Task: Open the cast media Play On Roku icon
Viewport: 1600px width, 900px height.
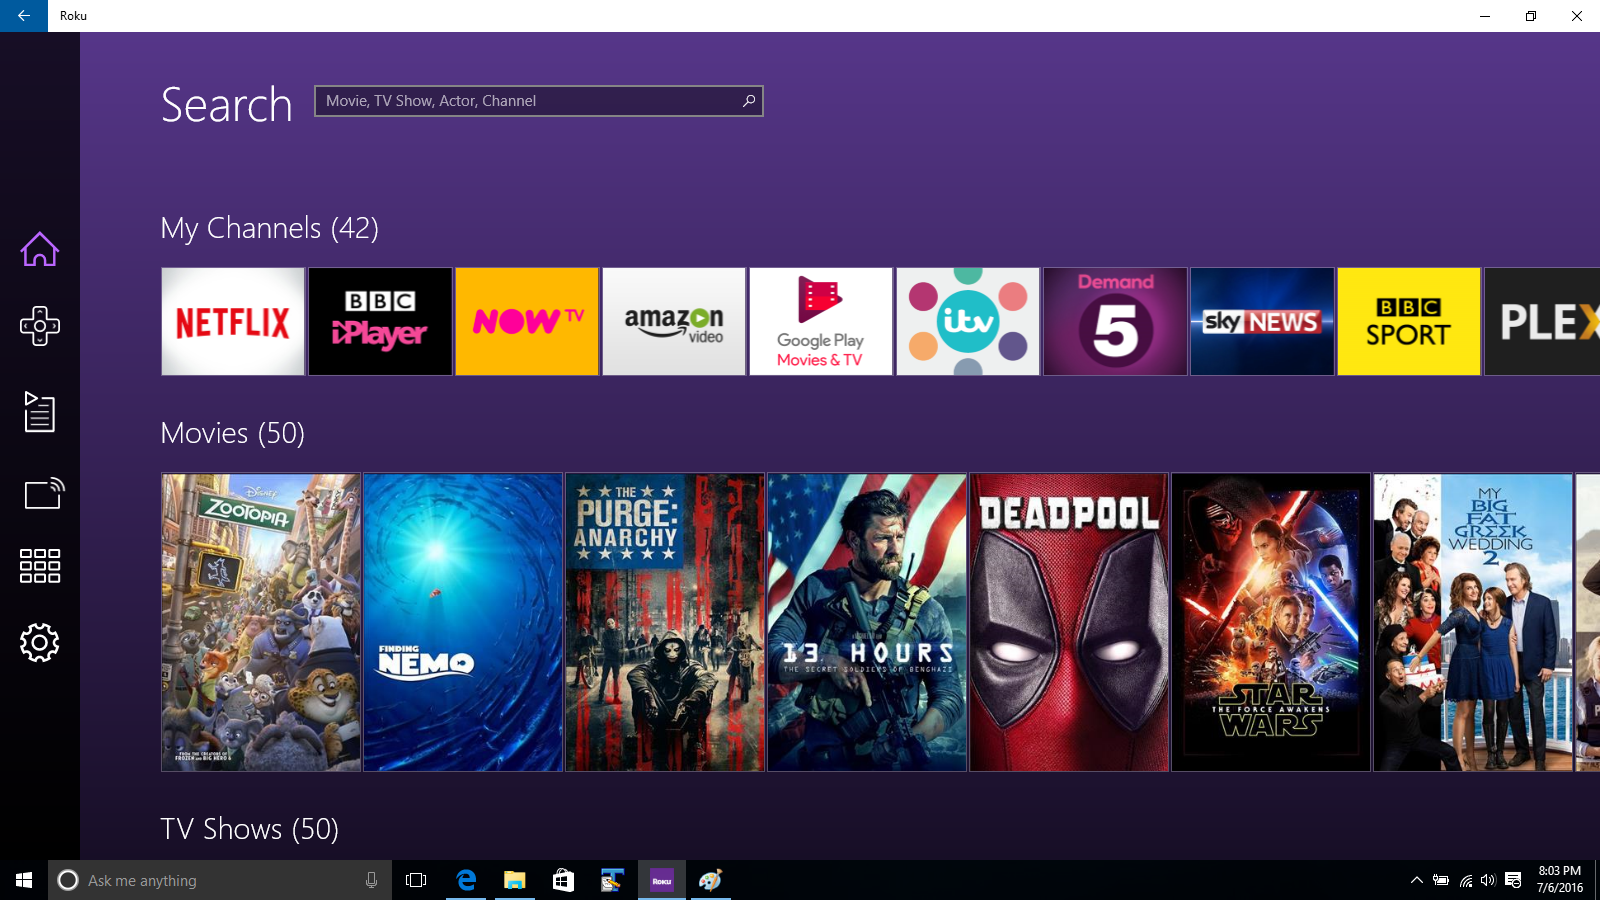Action: [44, 492]
